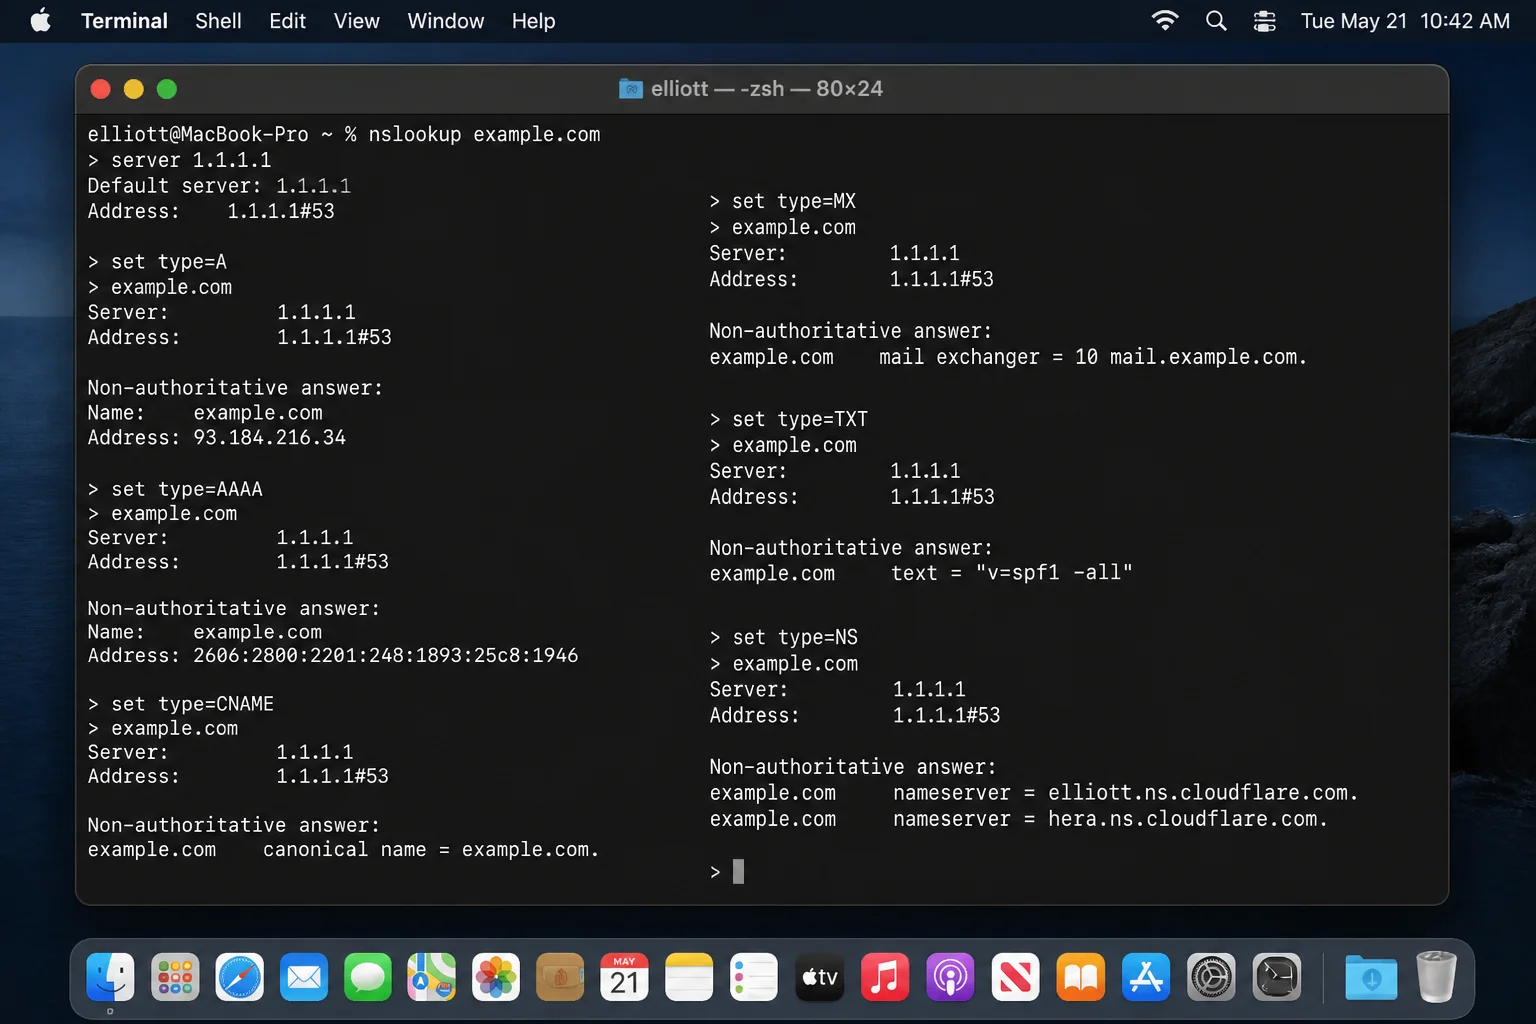The width and height of the screenshot is (1536, 1024).
Task: Launch Safari from the Dock
Action: coord(240,977)
